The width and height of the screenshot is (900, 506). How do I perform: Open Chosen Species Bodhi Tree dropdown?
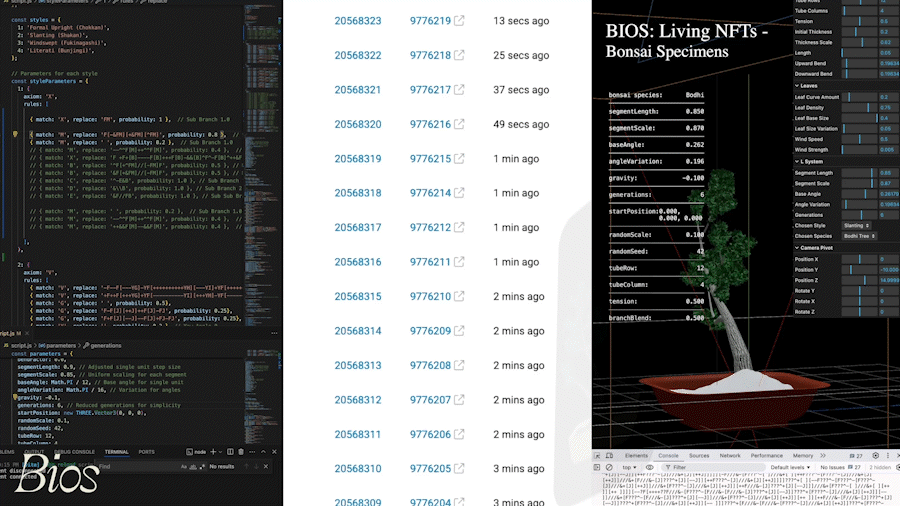(x=859, y=236)
